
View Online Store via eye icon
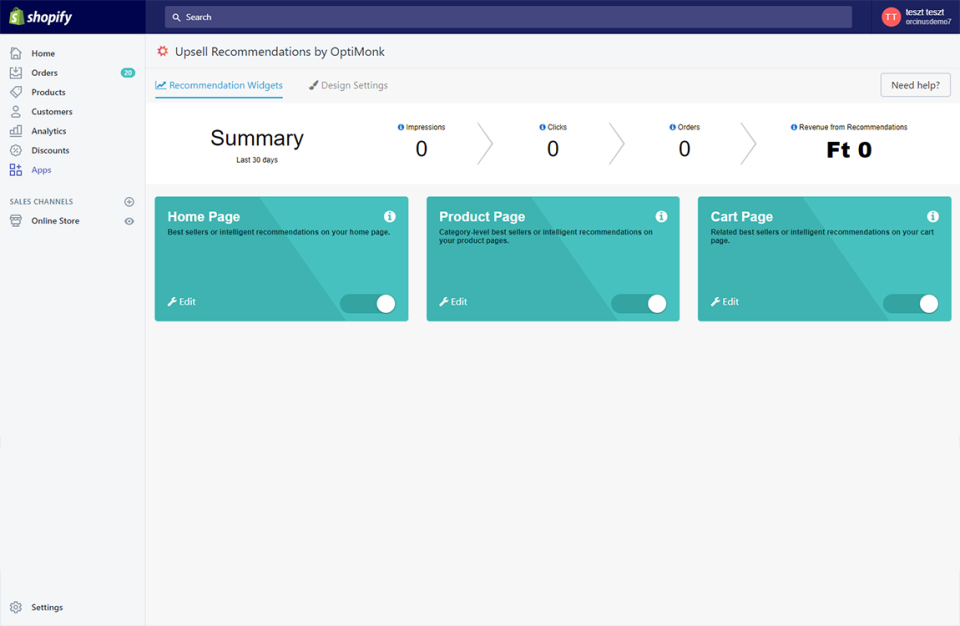[129, 221]
